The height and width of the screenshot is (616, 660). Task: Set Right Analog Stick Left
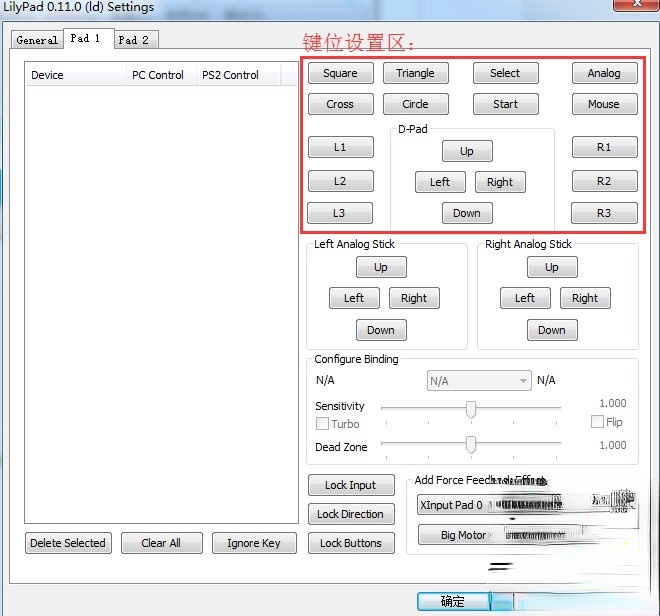tap(525, 298)
